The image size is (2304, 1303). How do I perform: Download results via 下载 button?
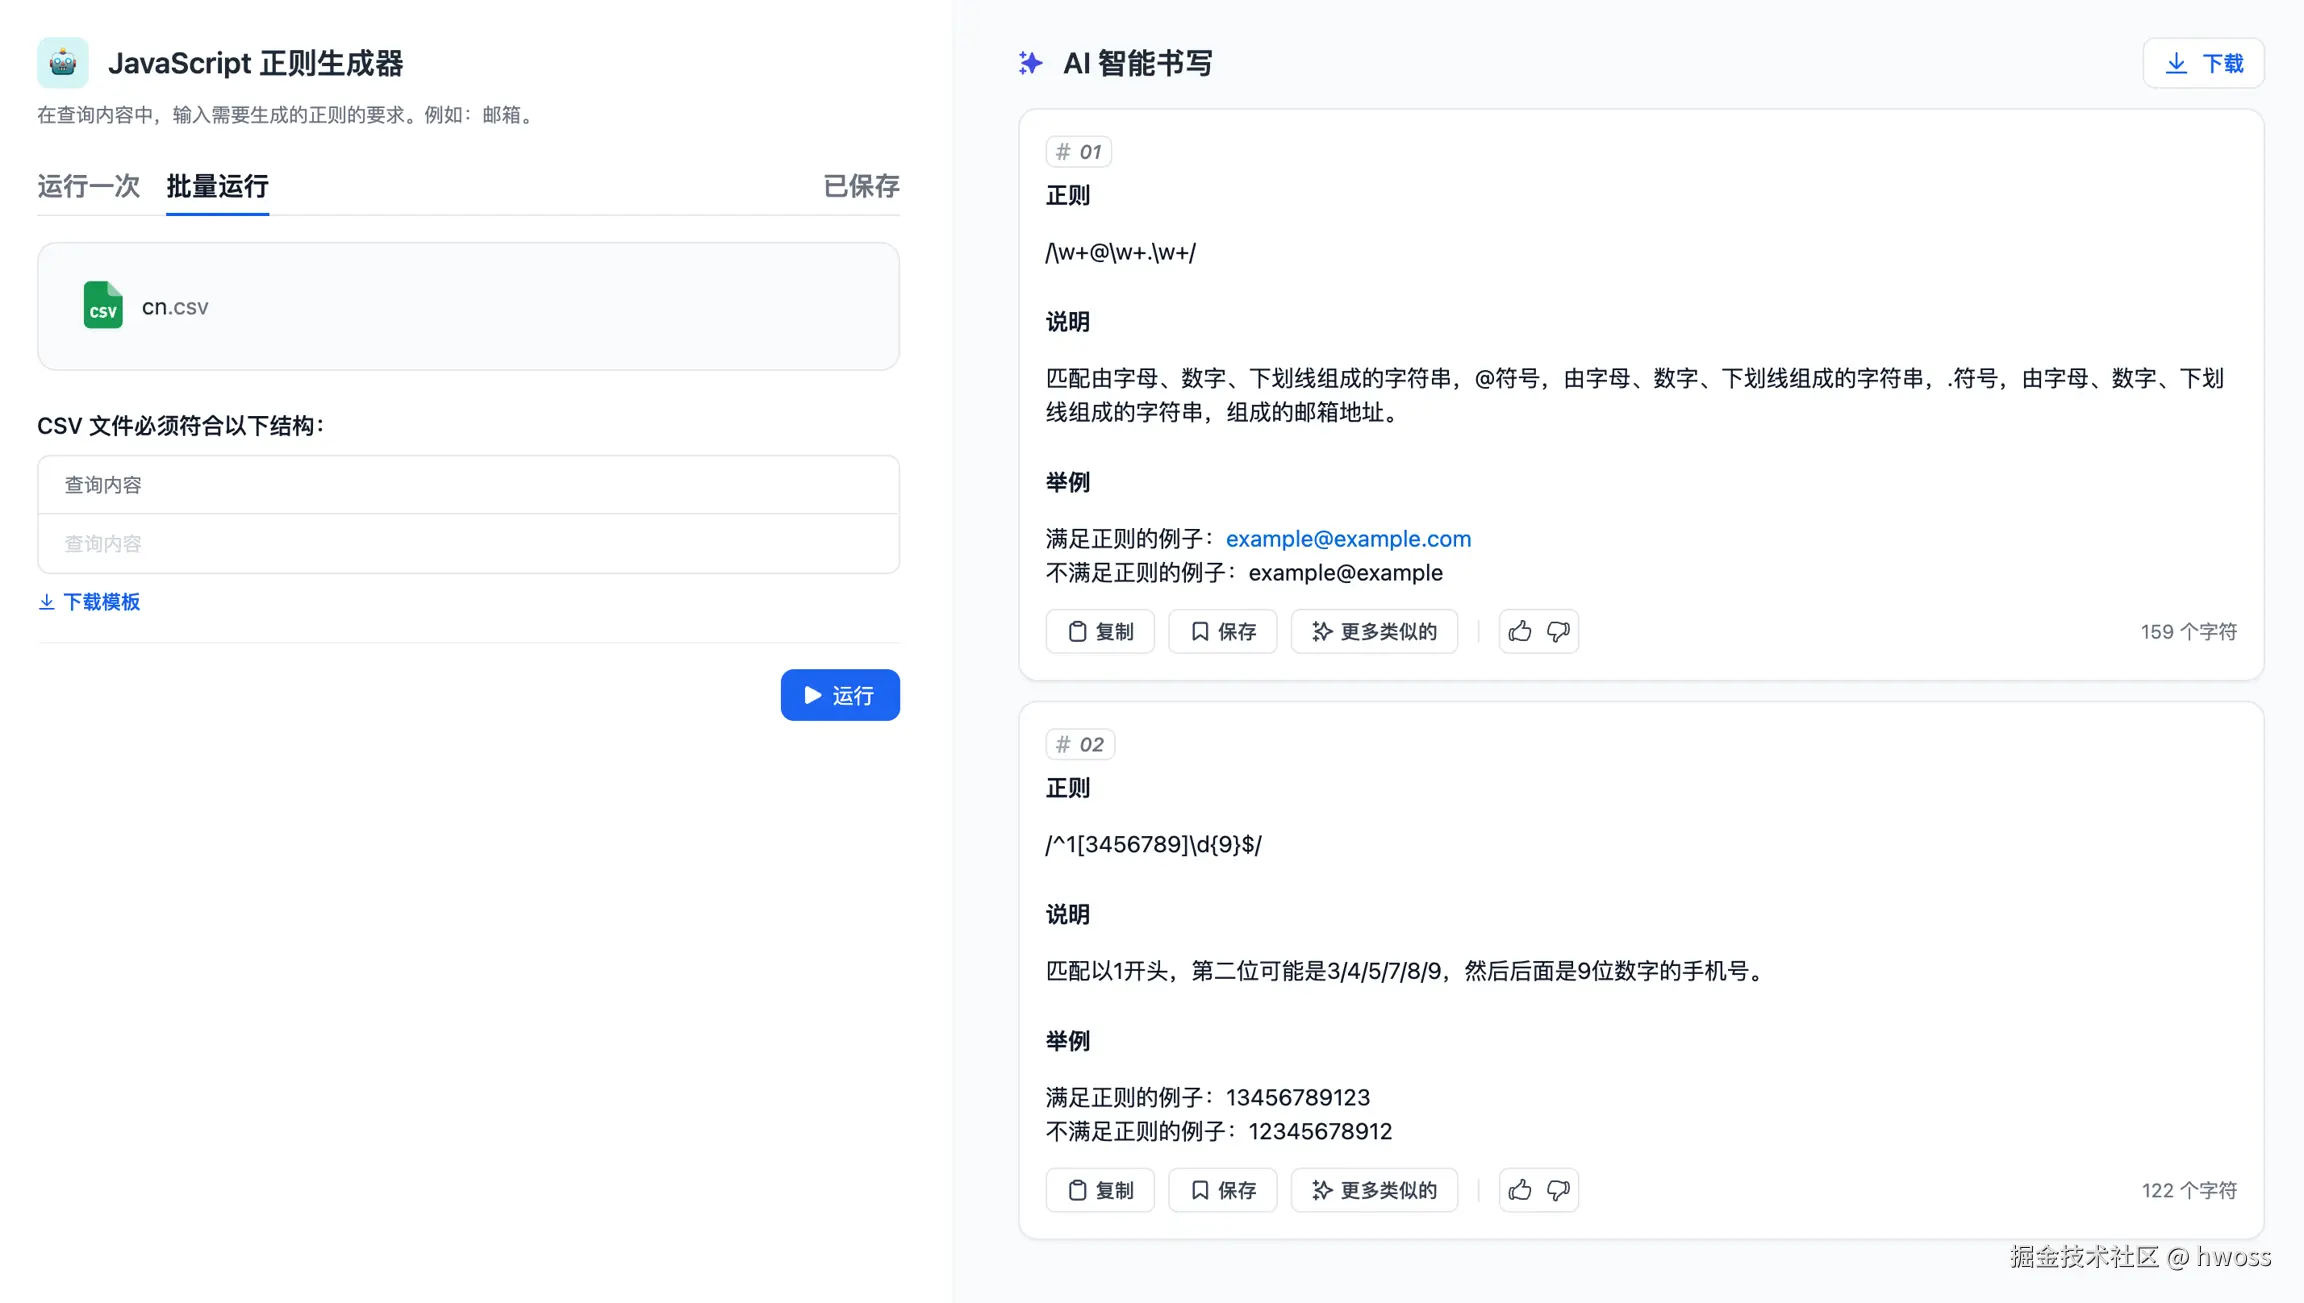[x=2203, y=63]
